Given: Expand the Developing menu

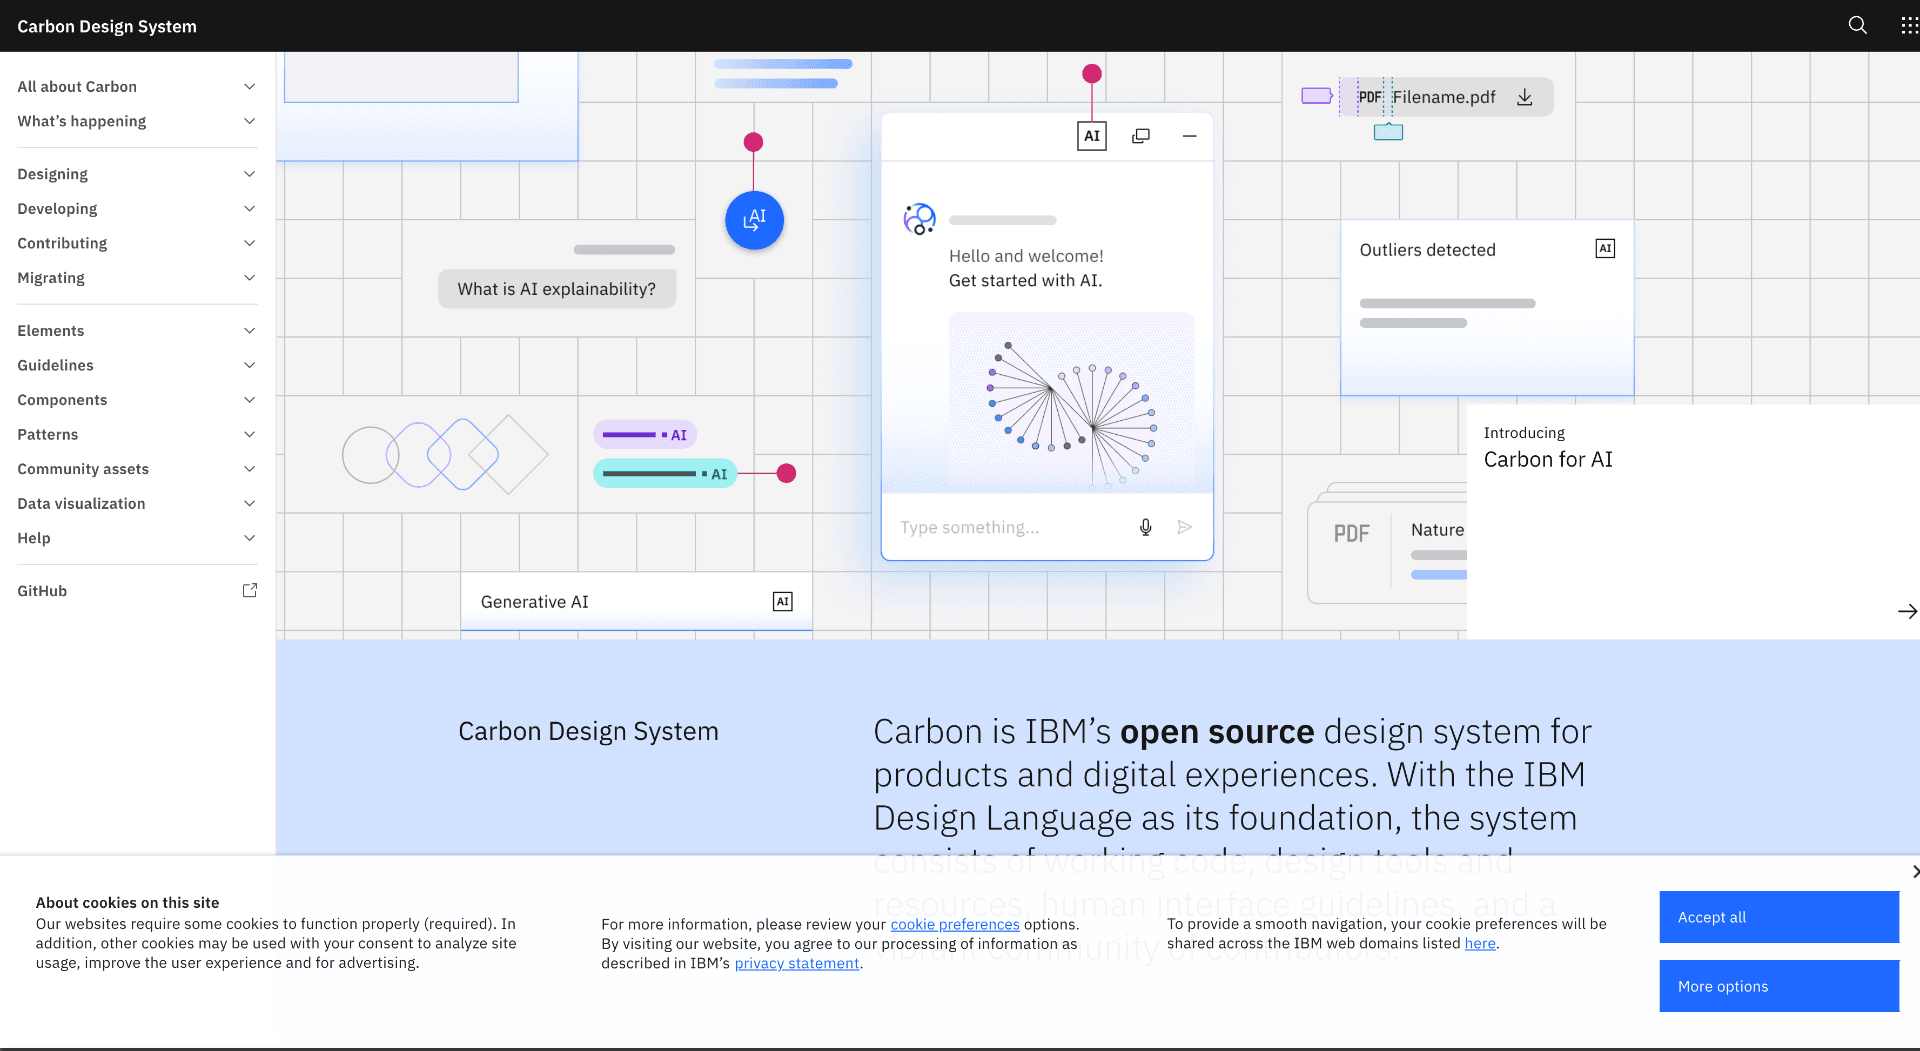Looking at the screenshot, I should click(x=137, y=208).
